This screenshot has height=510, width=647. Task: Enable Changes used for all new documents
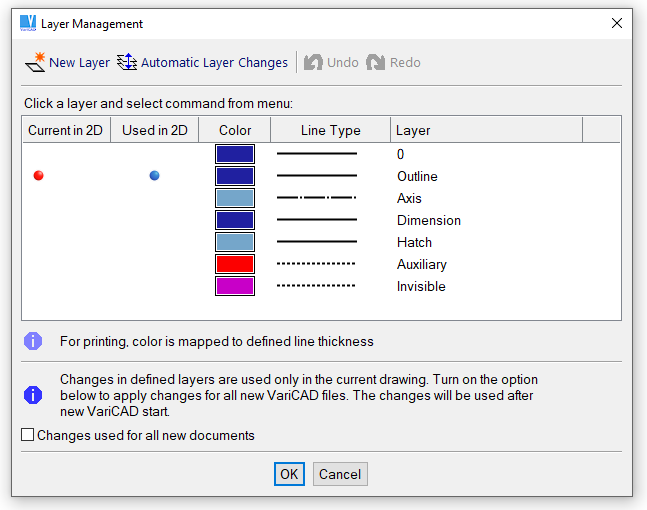point(27,436)
